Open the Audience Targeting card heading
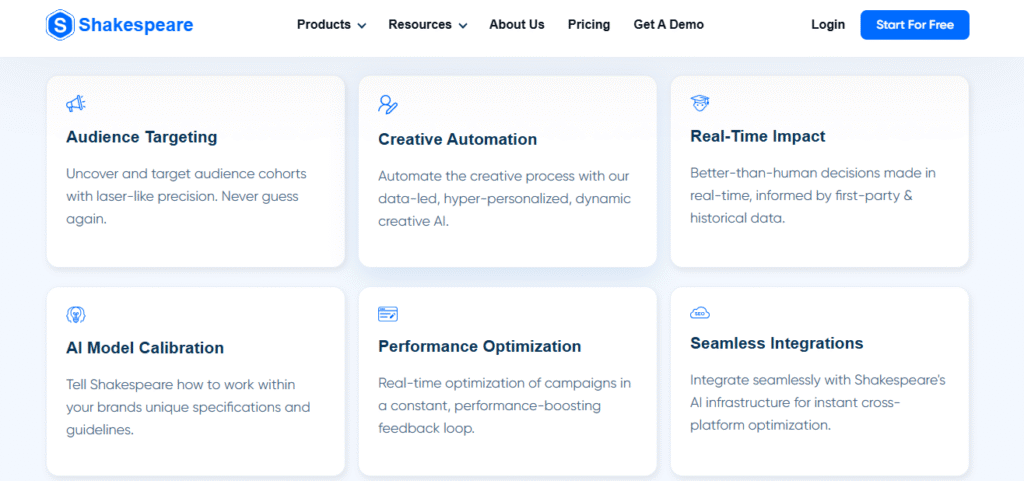The width and height of the screenshot is (1024, 481). point(141,137)
